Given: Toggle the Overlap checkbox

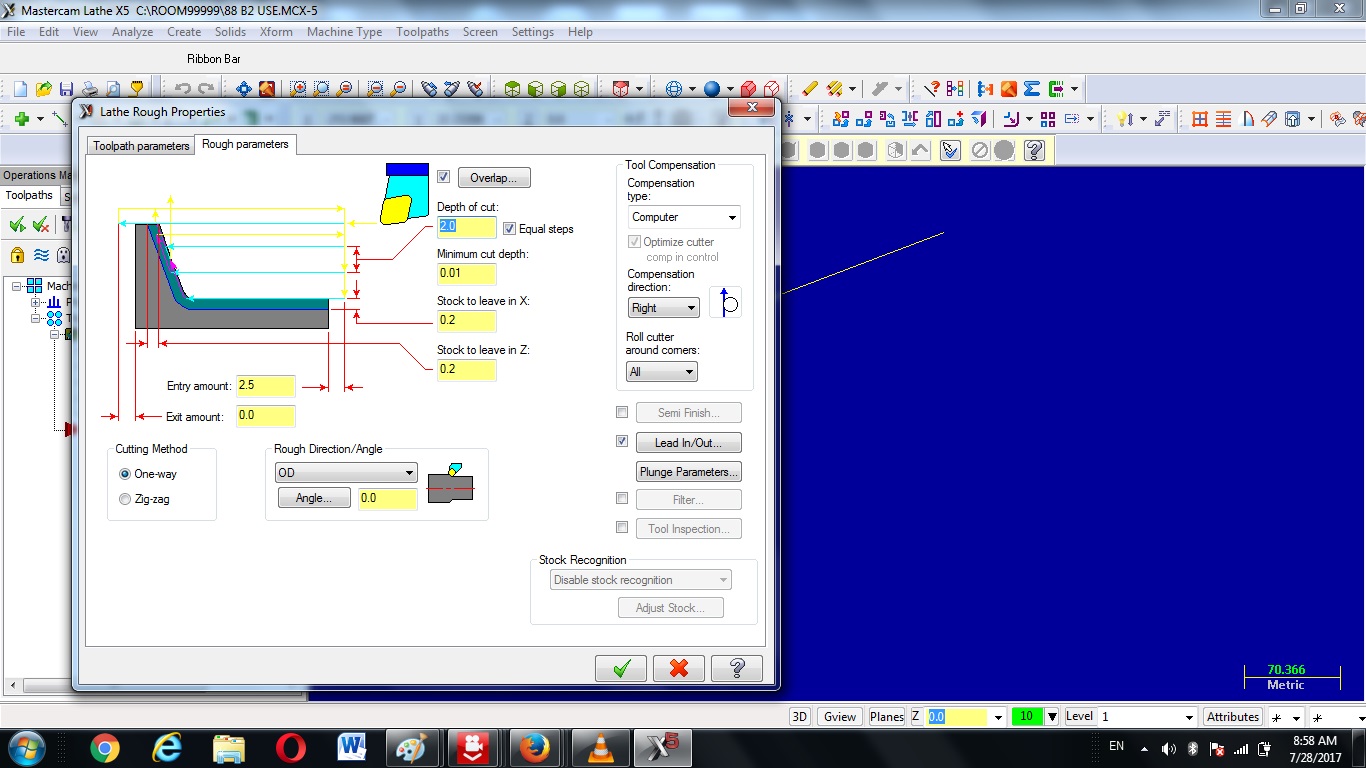Looking at the screenshot, I should [443, 177].
